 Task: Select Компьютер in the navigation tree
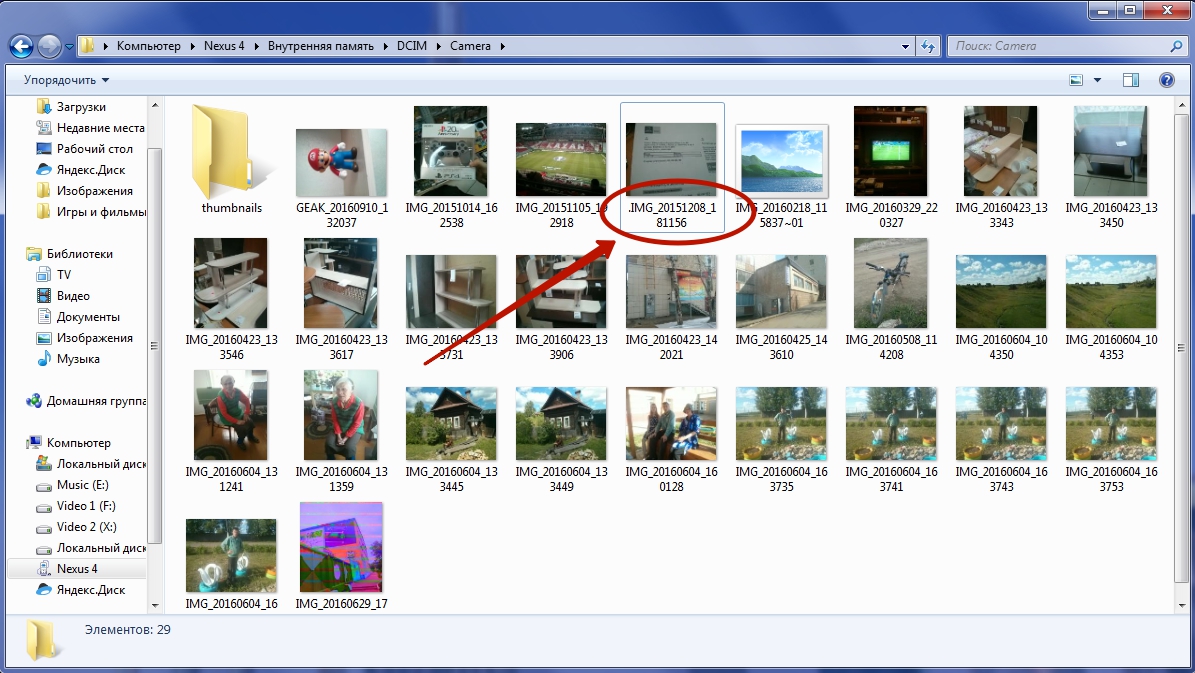click(x=78, y=443)
